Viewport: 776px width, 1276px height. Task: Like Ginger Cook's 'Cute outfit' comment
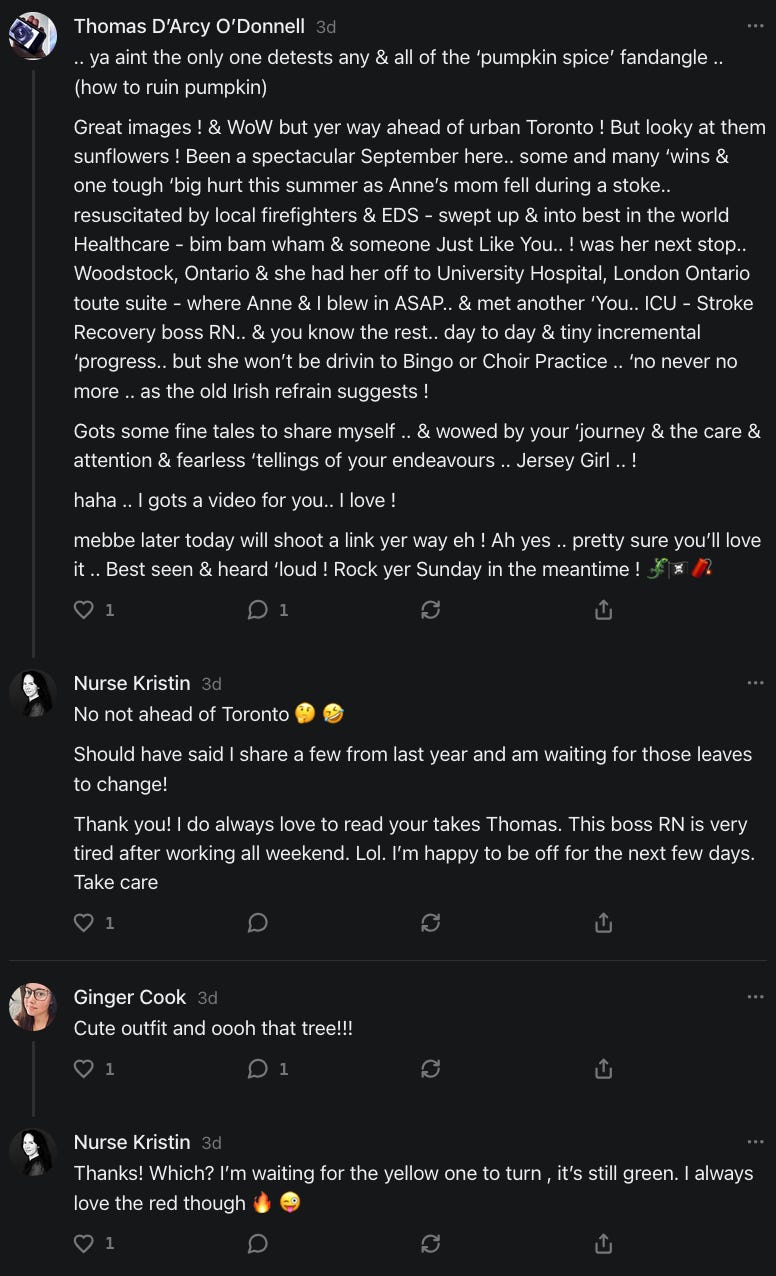click(x=84, y=1069)
